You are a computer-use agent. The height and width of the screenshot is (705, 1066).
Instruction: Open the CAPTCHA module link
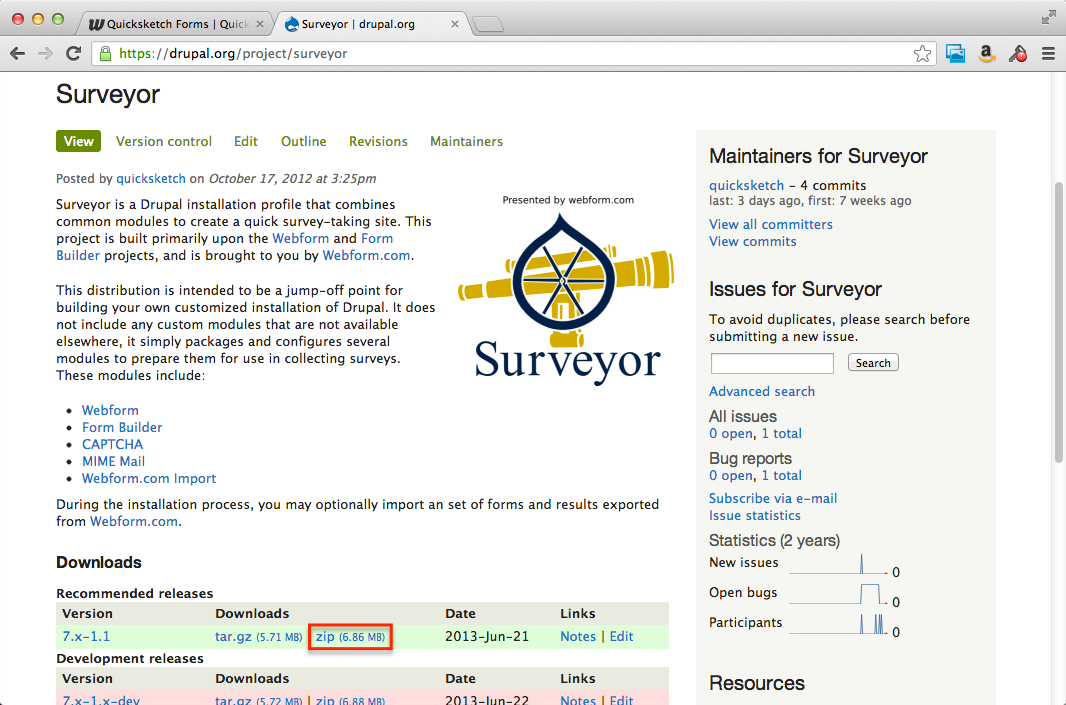tap(113, 445)
